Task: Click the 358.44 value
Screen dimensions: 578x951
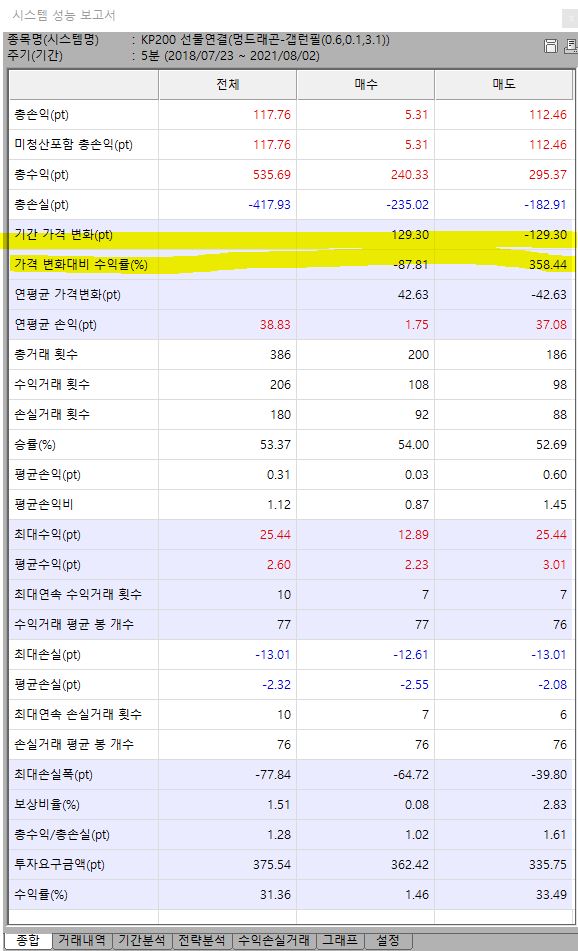Action: [548, 265]
